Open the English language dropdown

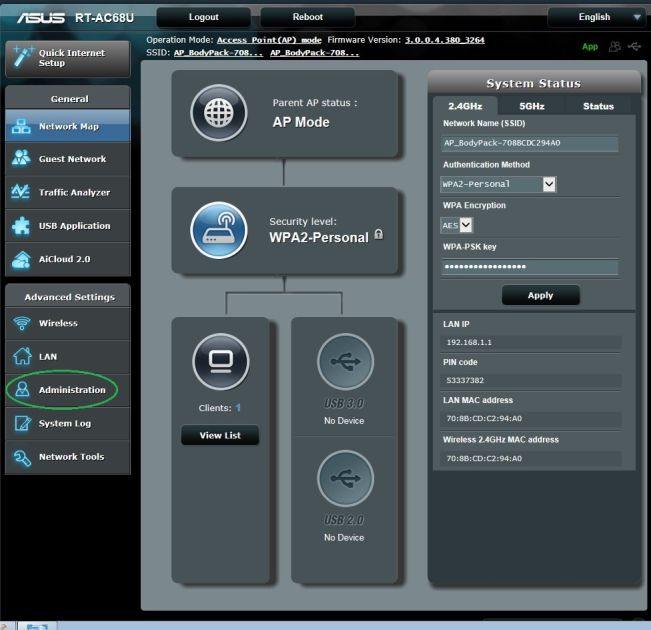596,17
